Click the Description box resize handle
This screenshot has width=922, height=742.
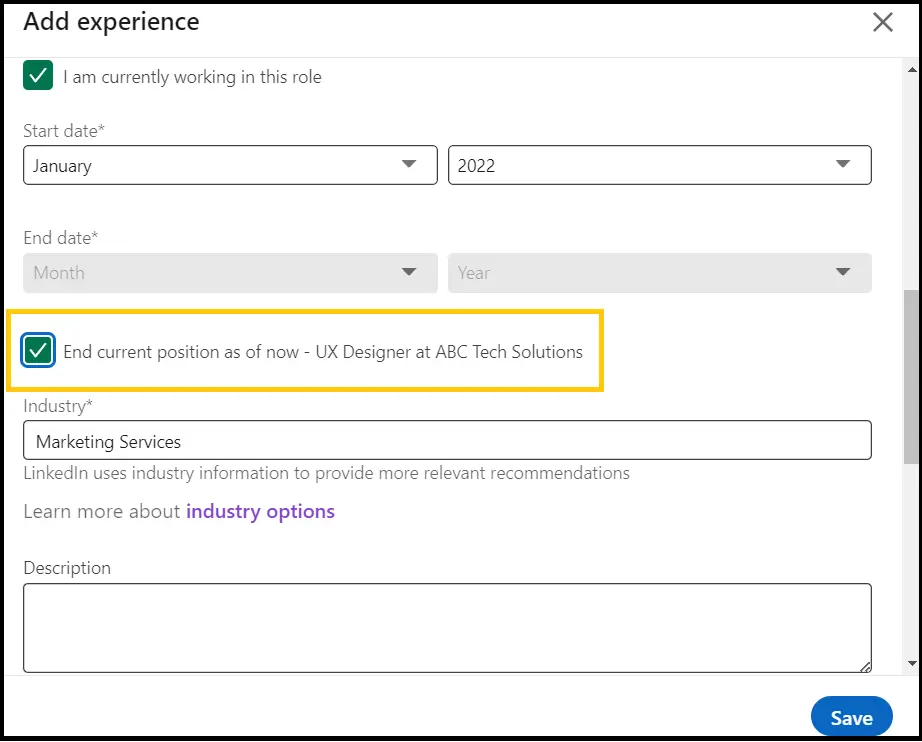pyautogui.click(x=864, y=666)
